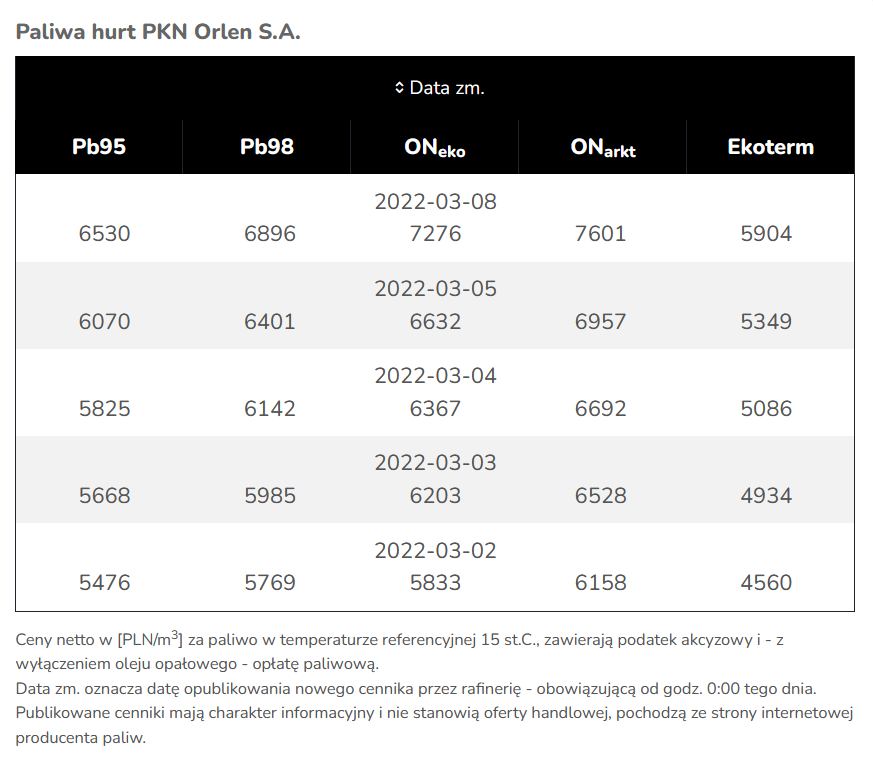Click the ONeko column header
Screen dimensions: 873x765
click(x=435, y=148)
